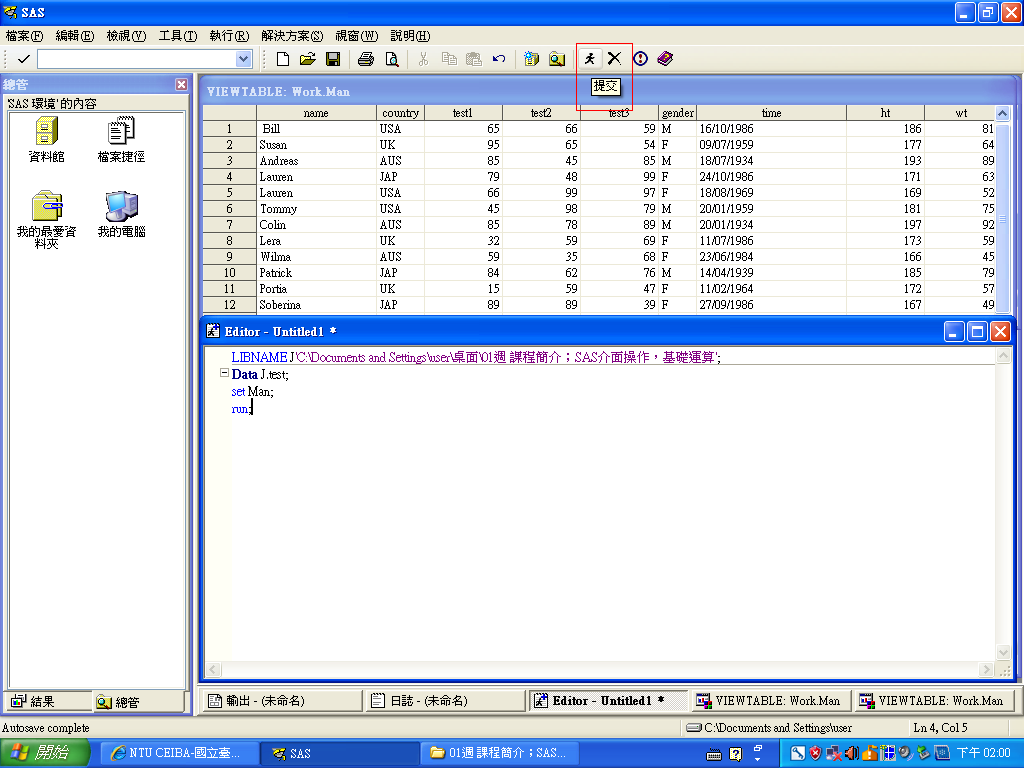Click the current folder path in status bar
The image size is (1024, 768).
point(777,728)
